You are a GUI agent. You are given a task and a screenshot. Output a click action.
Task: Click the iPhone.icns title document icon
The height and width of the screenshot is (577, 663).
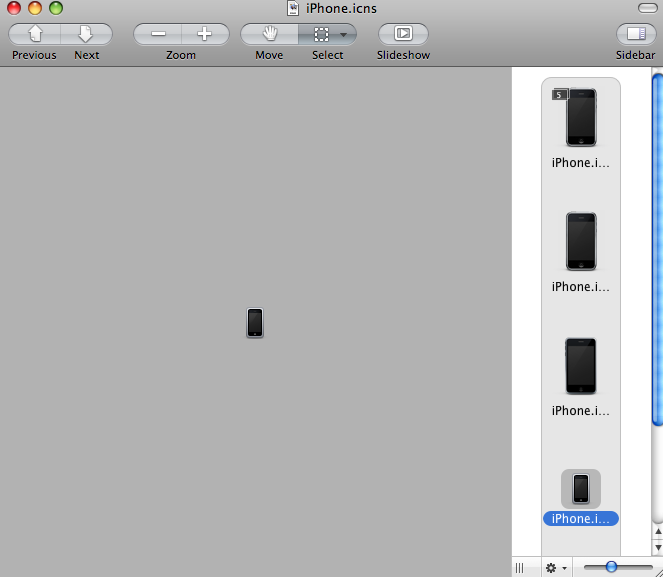tap(293, 8)
